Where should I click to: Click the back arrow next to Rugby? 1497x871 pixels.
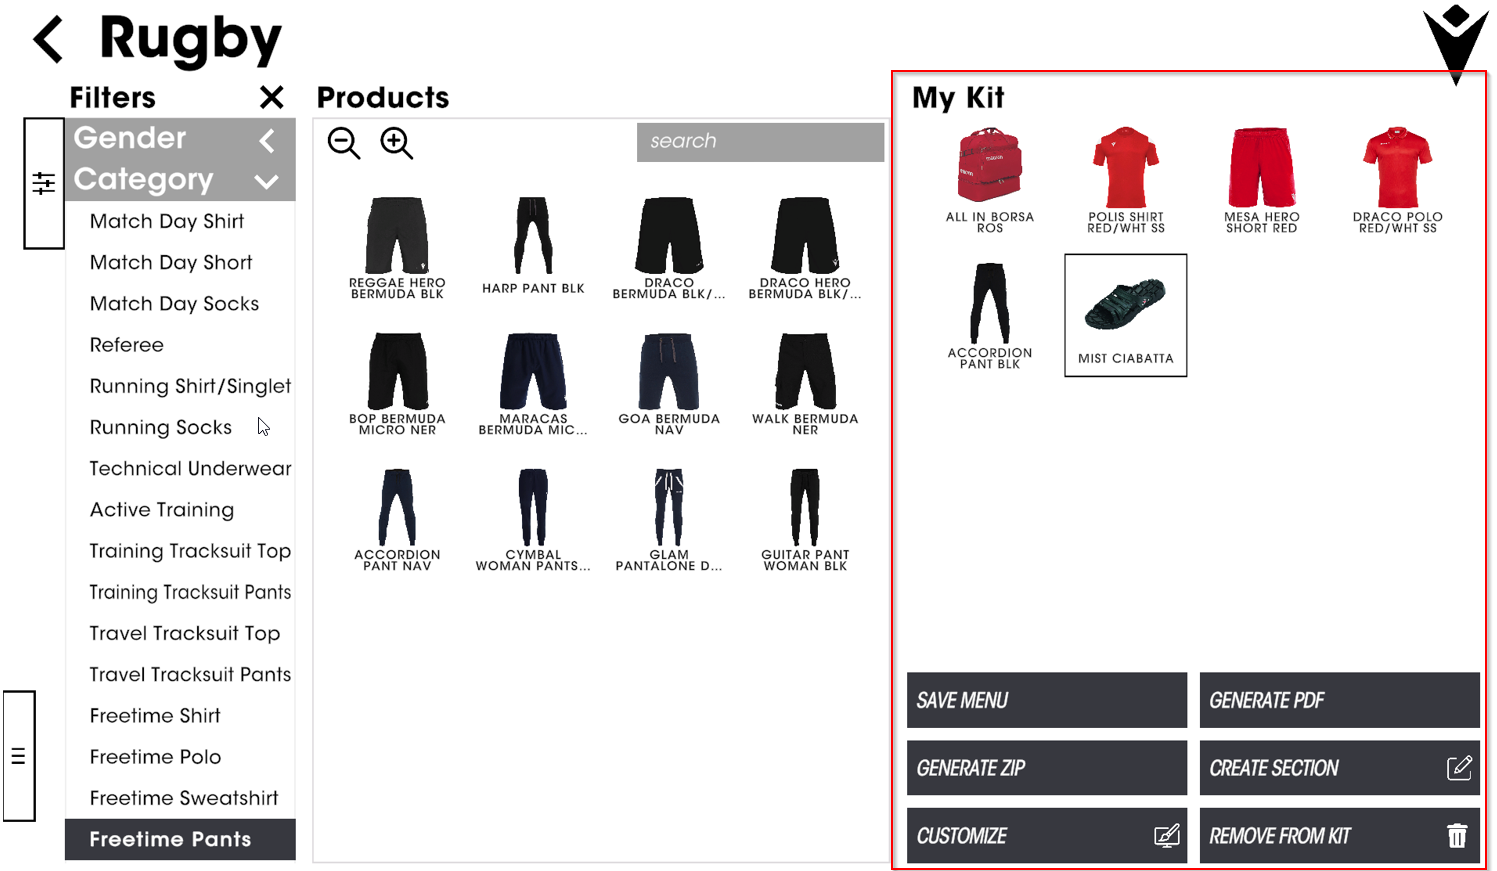pyautogui.click(x=48, y=39)
